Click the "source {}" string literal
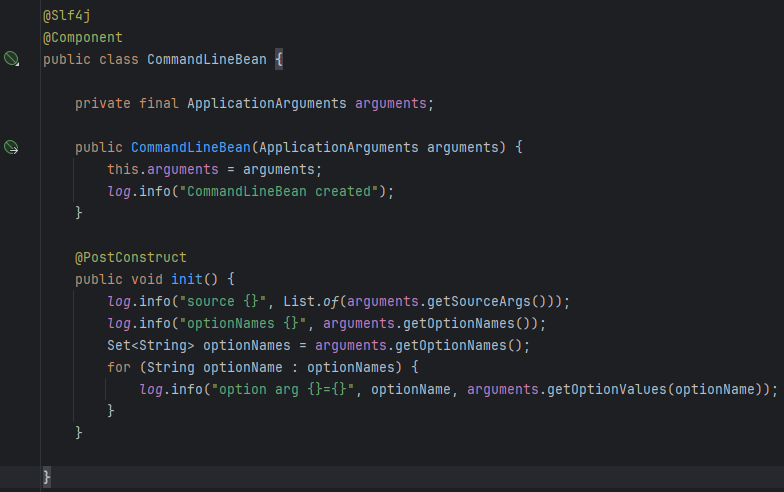Viewport: 784px width, 492px height. (x=222, y=302)
